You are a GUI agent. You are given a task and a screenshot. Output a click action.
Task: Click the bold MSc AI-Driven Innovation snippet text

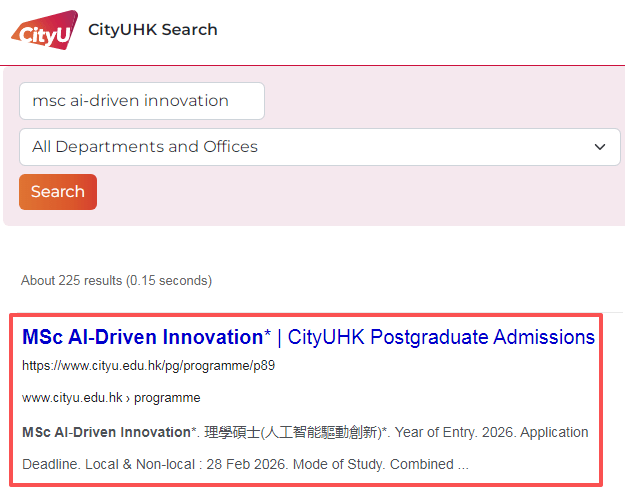pos(106,432)
